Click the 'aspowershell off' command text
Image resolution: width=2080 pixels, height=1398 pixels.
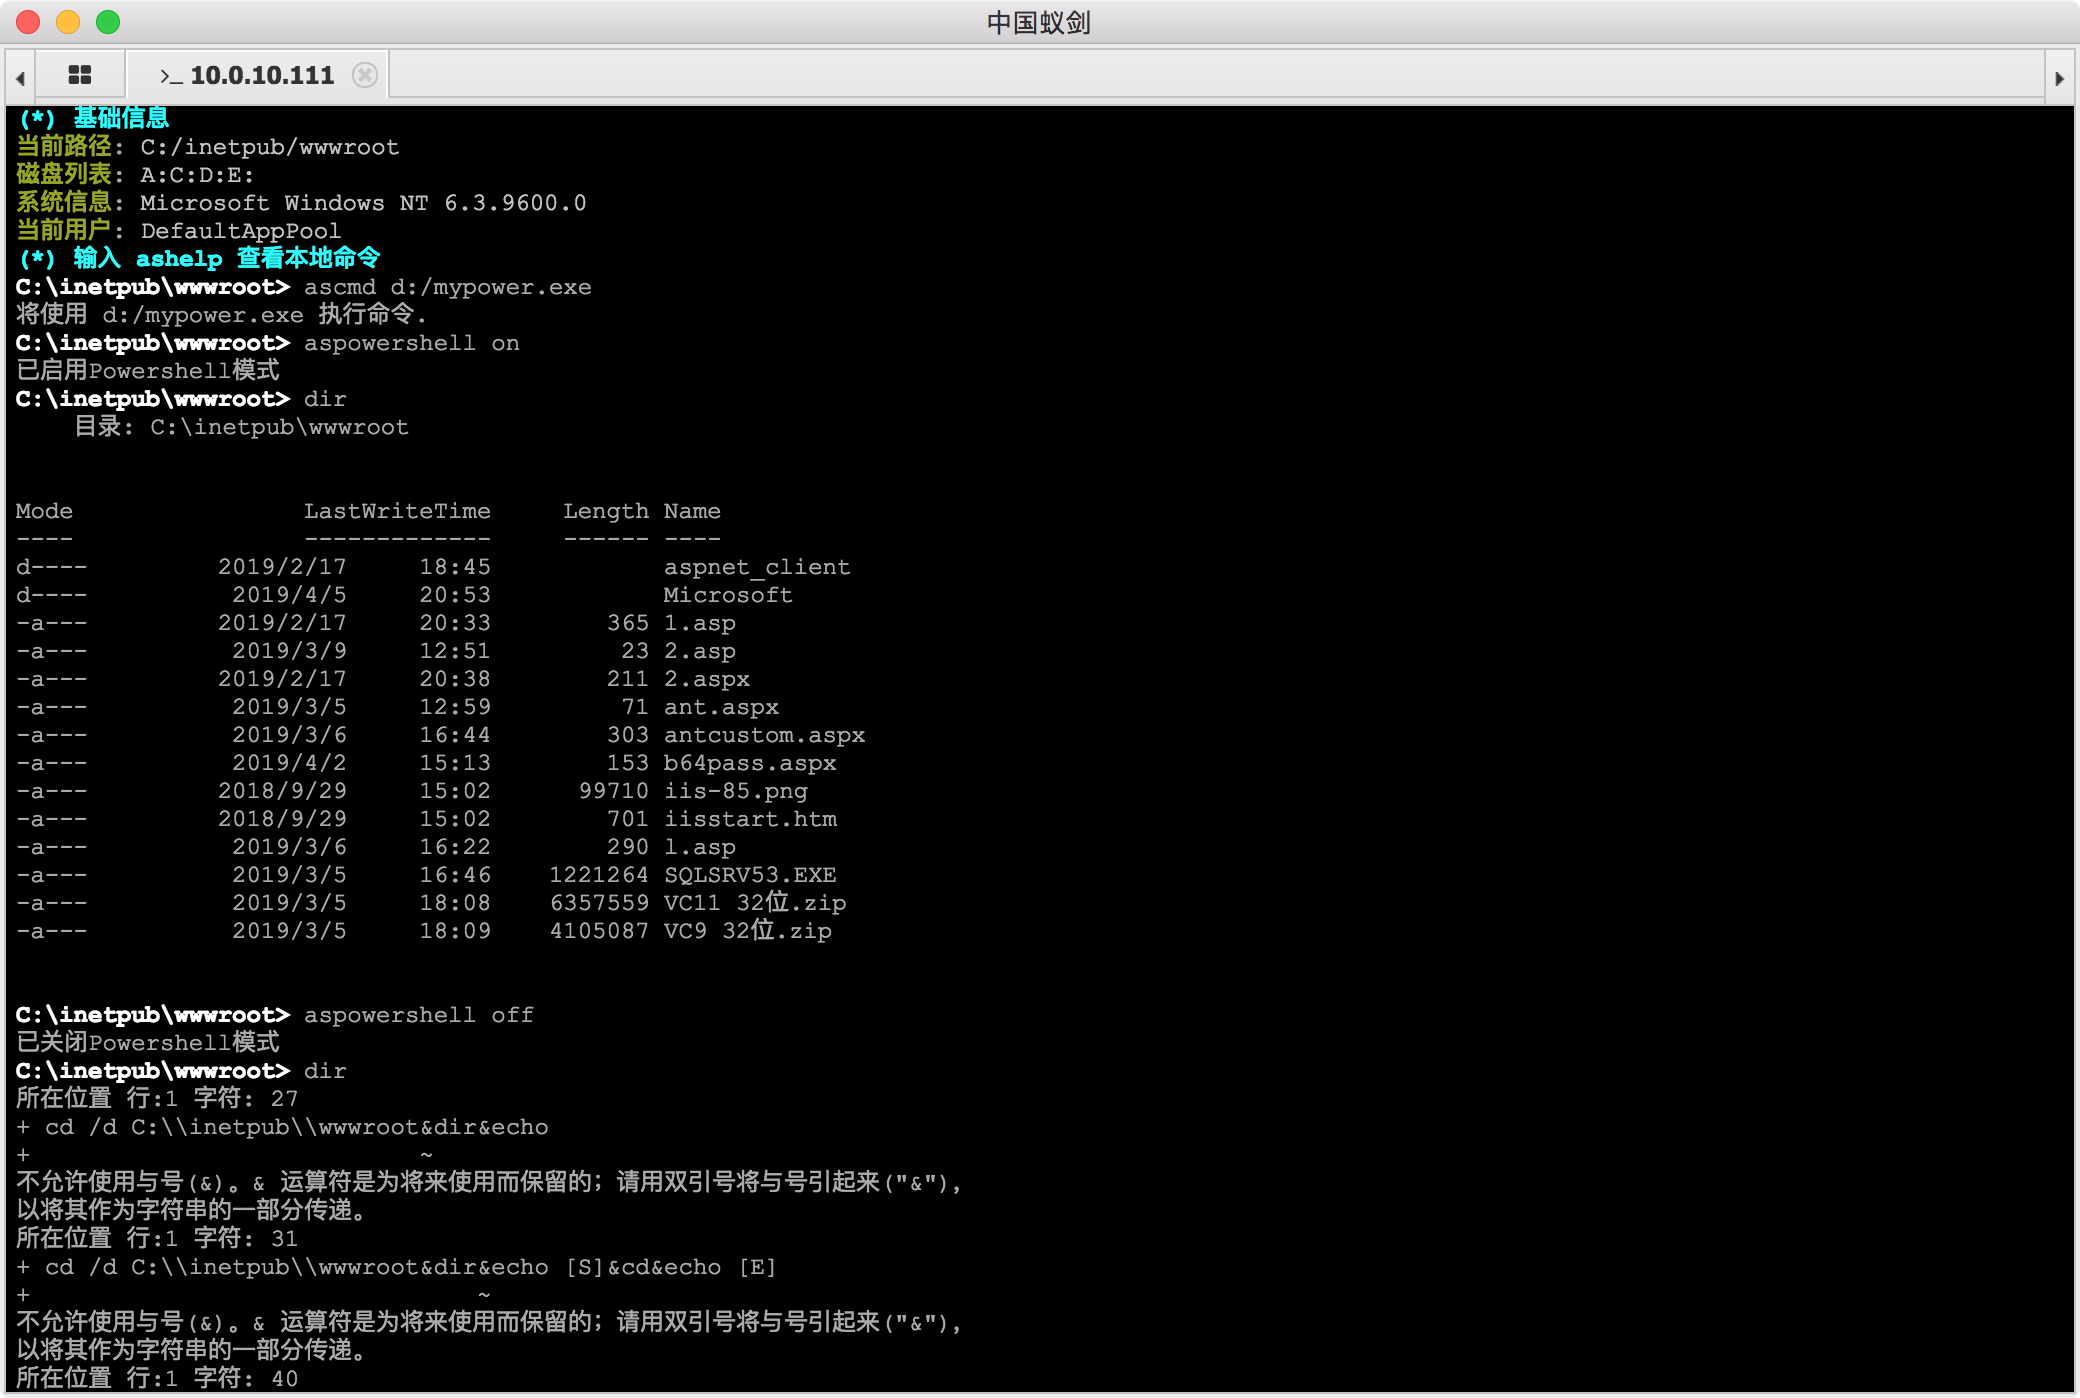pyautogui.click(x=418, y=1015)
